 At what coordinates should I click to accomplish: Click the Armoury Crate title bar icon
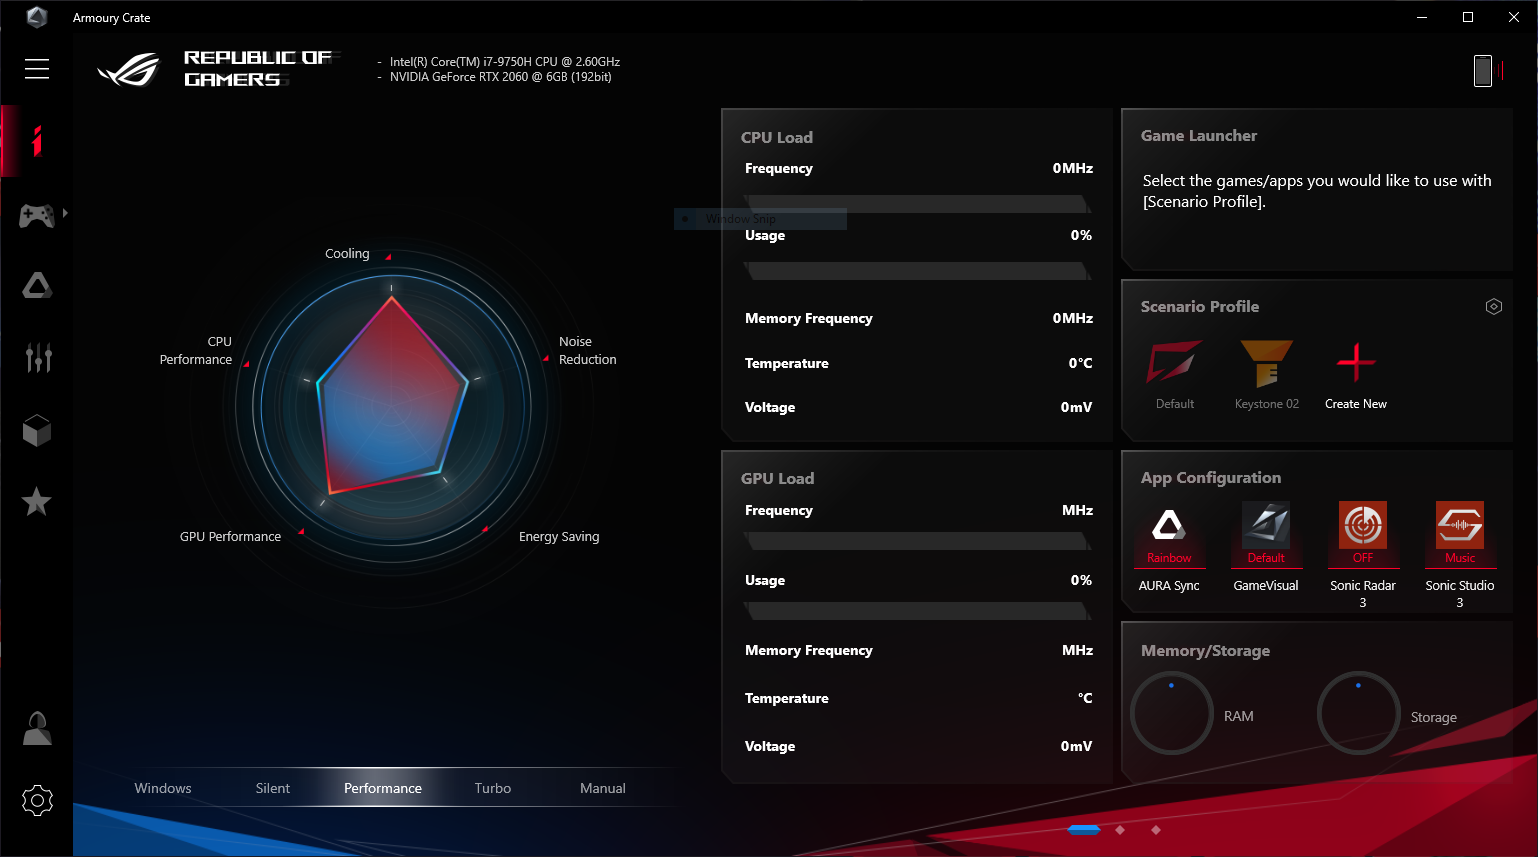coord(37,17)
